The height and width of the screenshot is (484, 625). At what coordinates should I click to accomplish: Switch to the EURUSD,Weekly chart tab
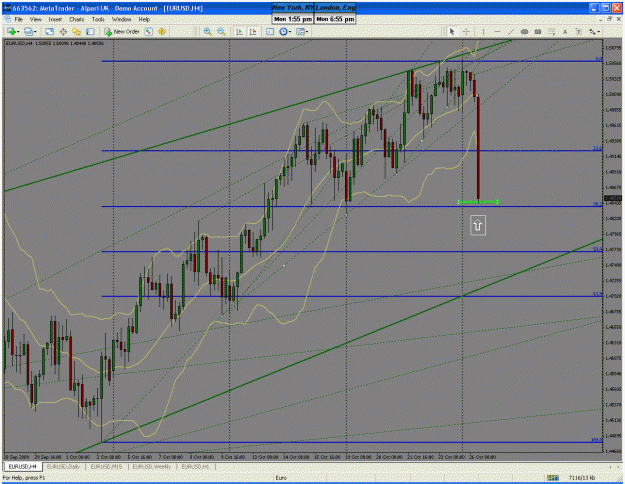pyautogui.click(x=152, y=466)
